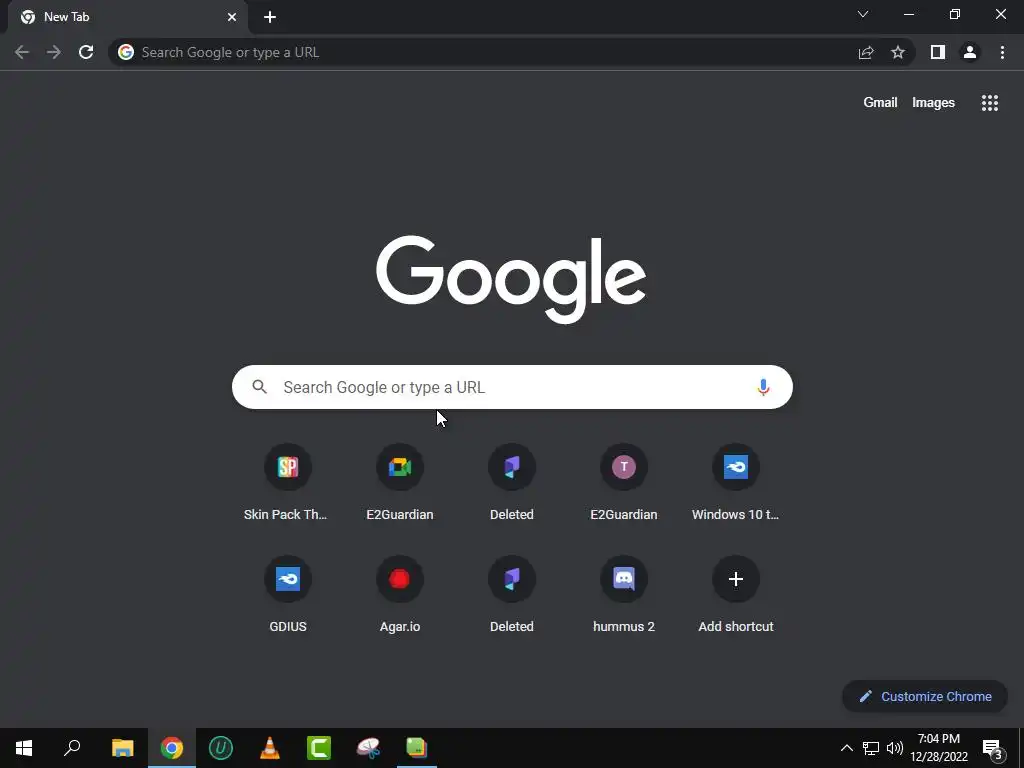Show hidden system tray icons
Viewport: 1024px width, 768px height.
click(846, 748)
